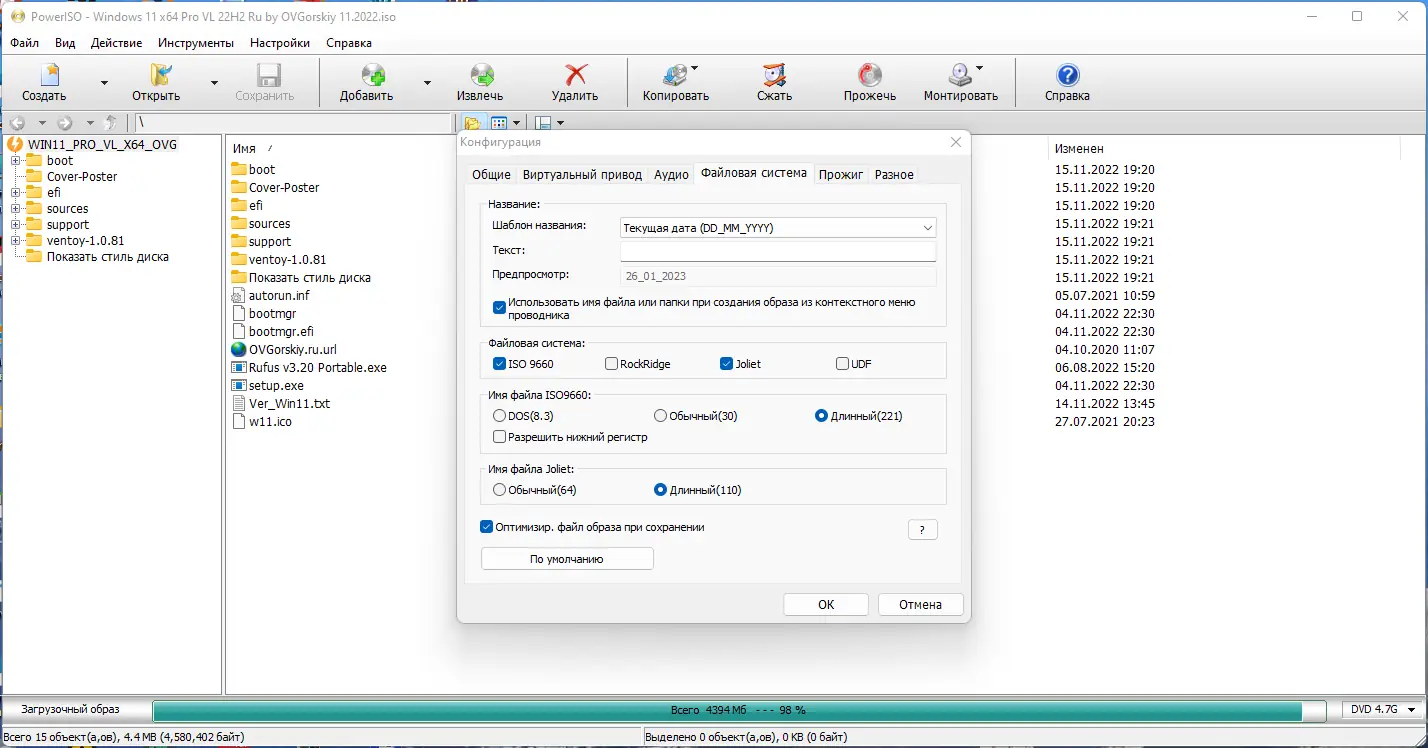This screenshot has width=1428, height=748.
Task: Click the Удалить (Delete) red X icon
Action: pos(576,75)
